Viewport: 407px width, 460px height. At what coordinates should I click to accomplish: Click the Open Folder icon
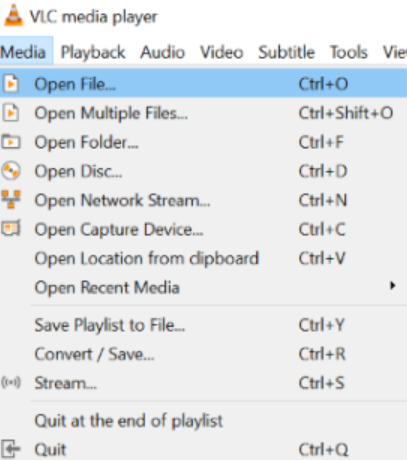(x=11, y=142)
